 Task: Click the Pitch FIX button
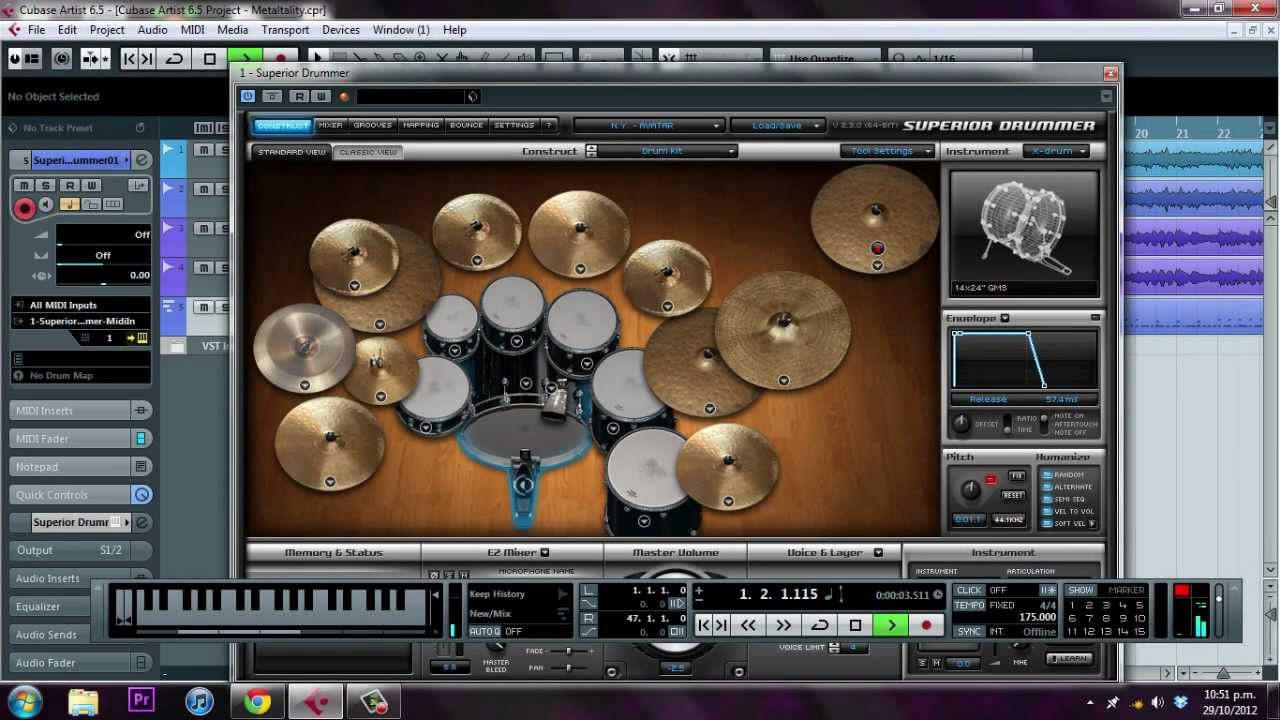1016,476
